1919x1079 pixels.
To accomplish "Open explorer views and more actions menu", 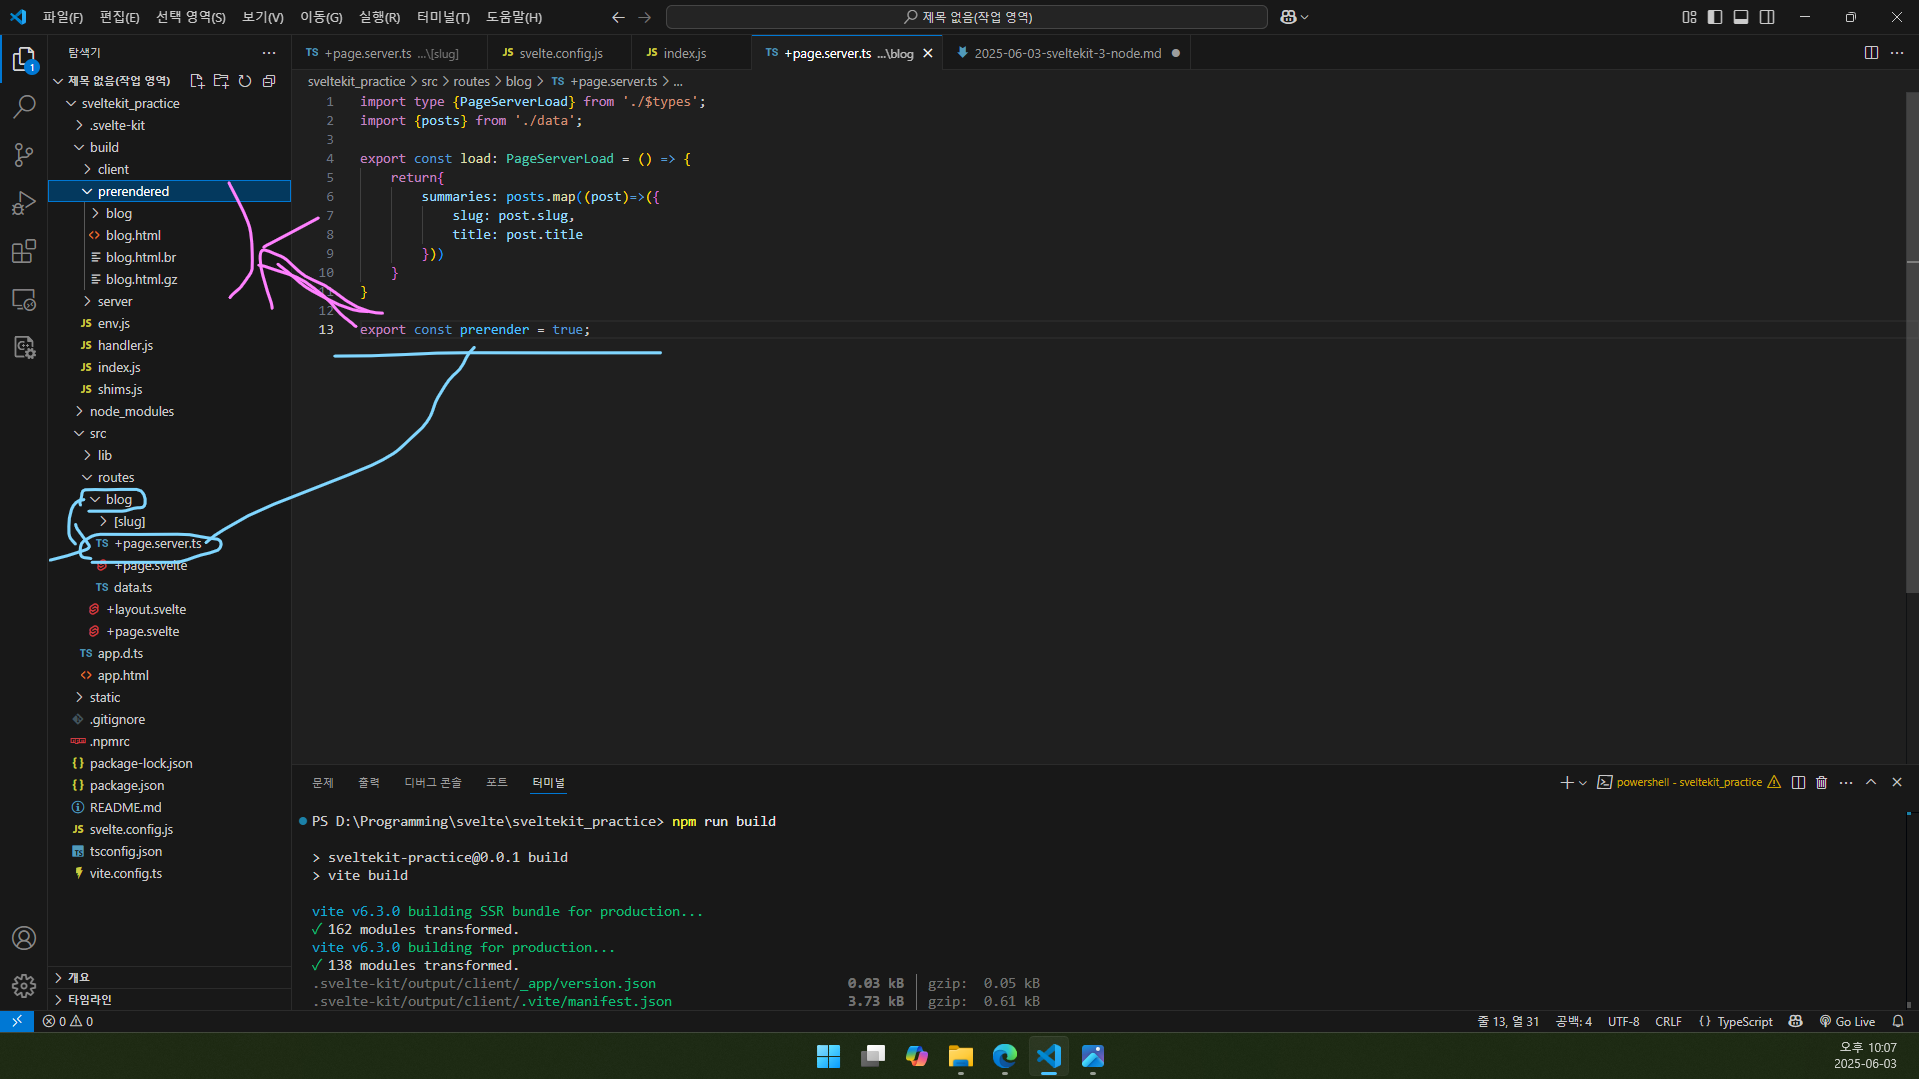I will click(x=269, y=53).
